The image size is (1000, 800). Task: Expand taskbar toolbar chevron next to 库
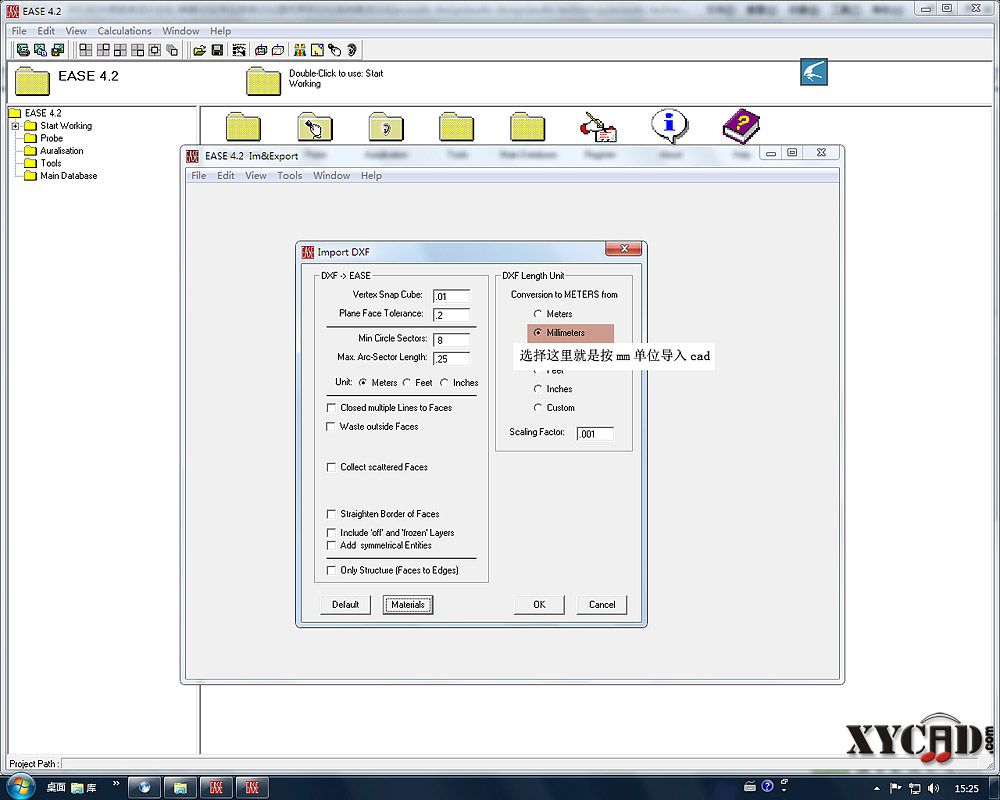[115, 783]
